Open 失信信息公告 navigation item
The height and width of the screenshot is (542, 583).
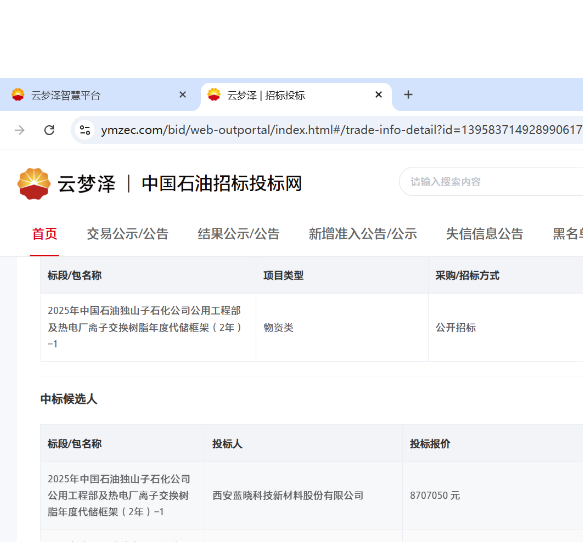(484, 234)
